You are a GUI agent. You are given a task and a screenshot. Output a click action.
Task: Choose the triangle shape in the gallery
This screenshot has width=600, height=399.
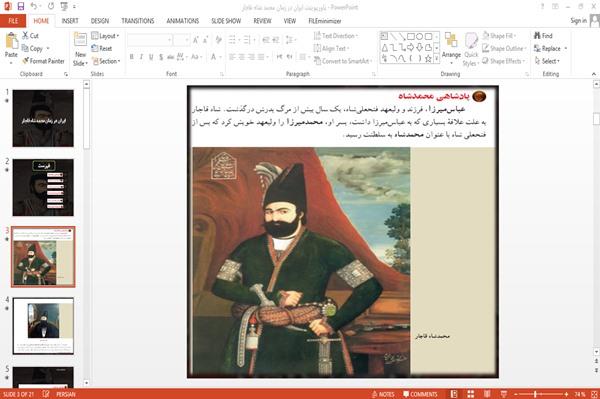point(384,47)
